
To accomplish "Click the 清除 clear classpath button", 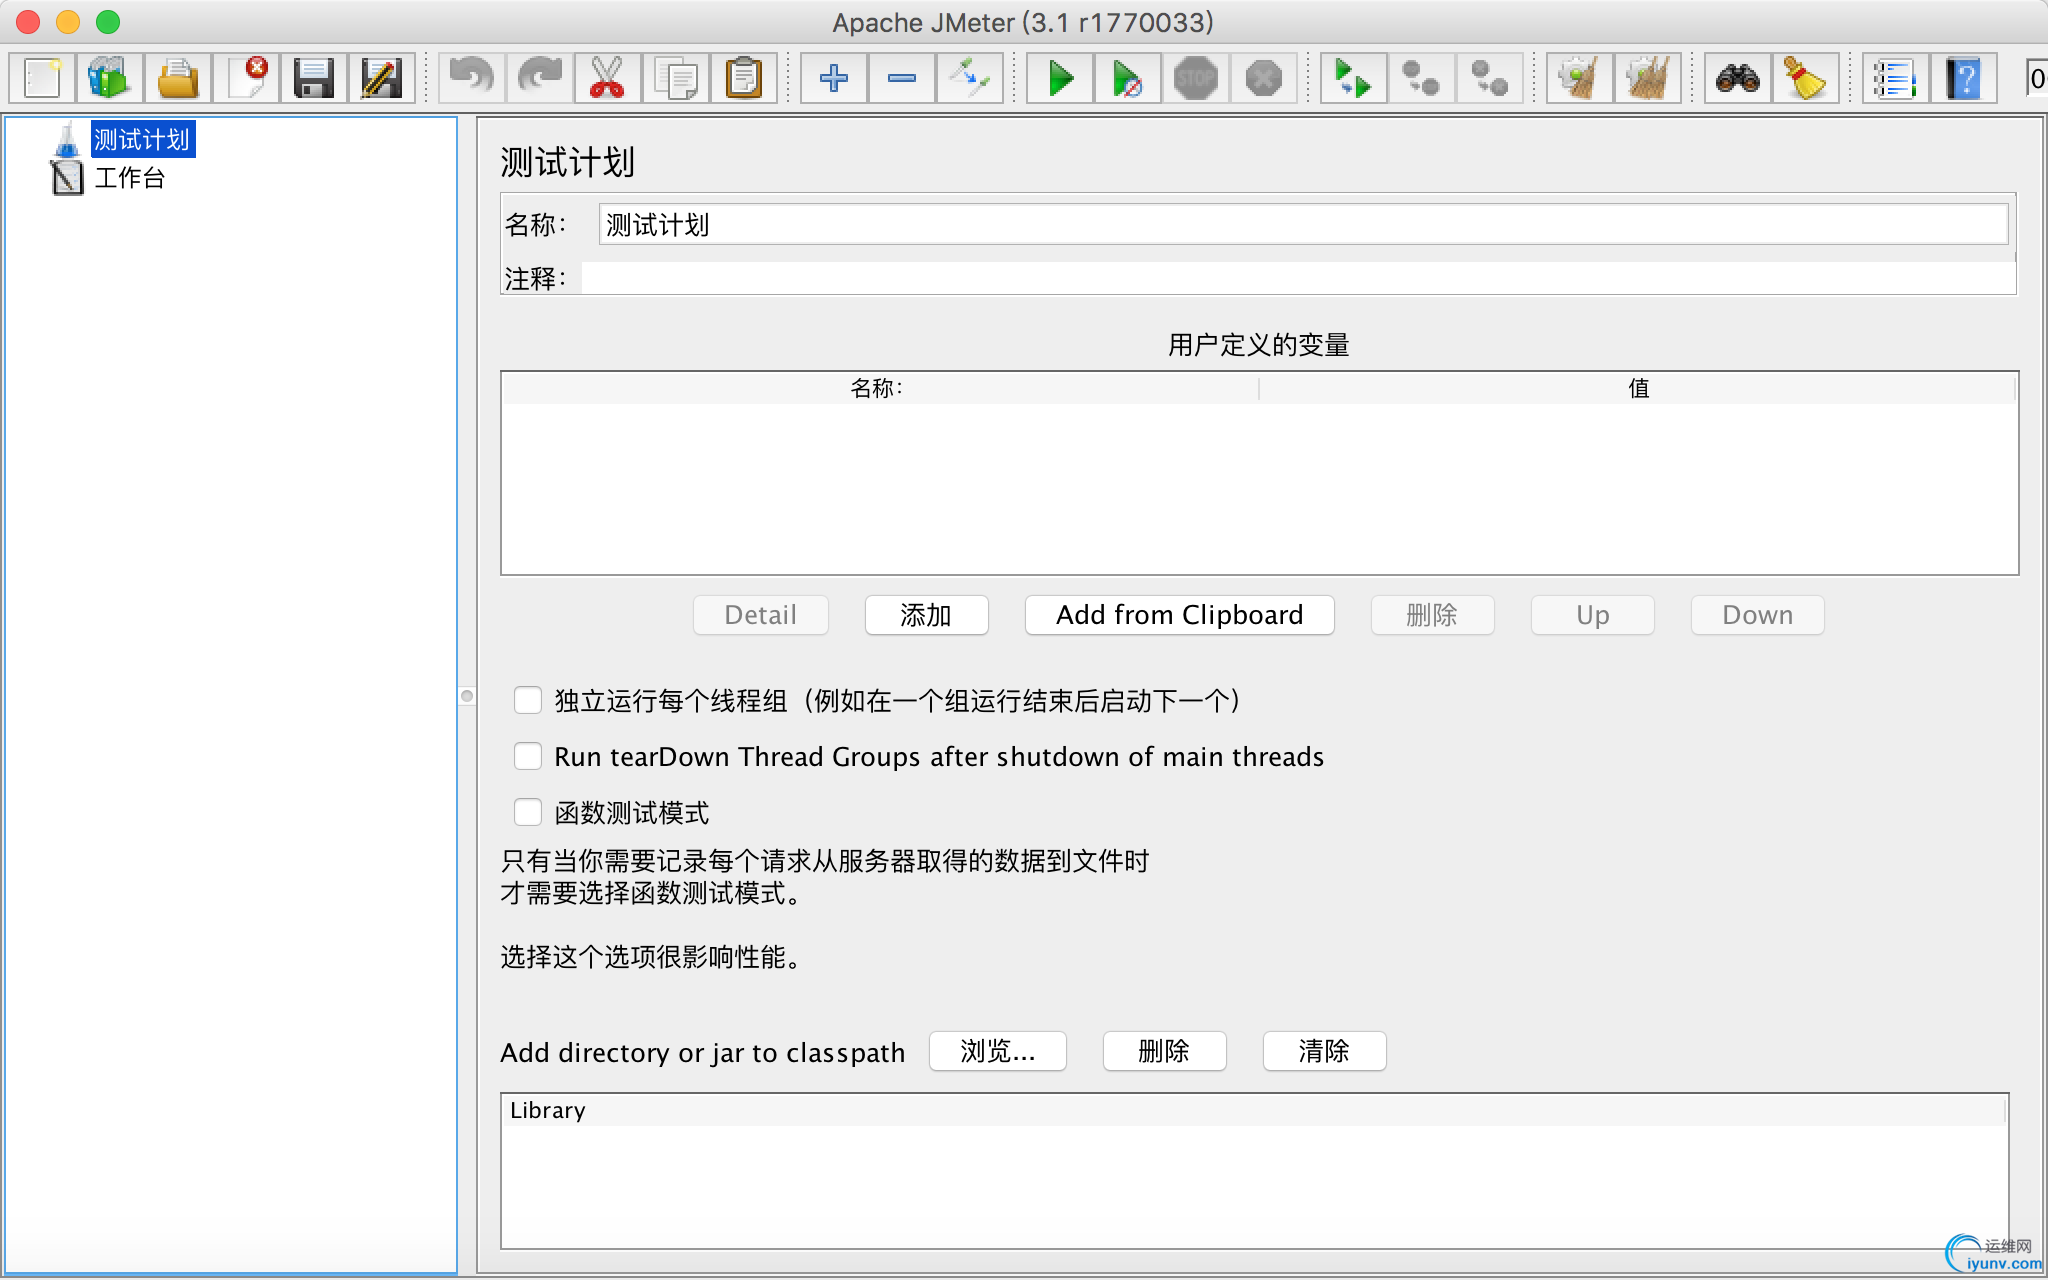I will pos(1324,1051).
